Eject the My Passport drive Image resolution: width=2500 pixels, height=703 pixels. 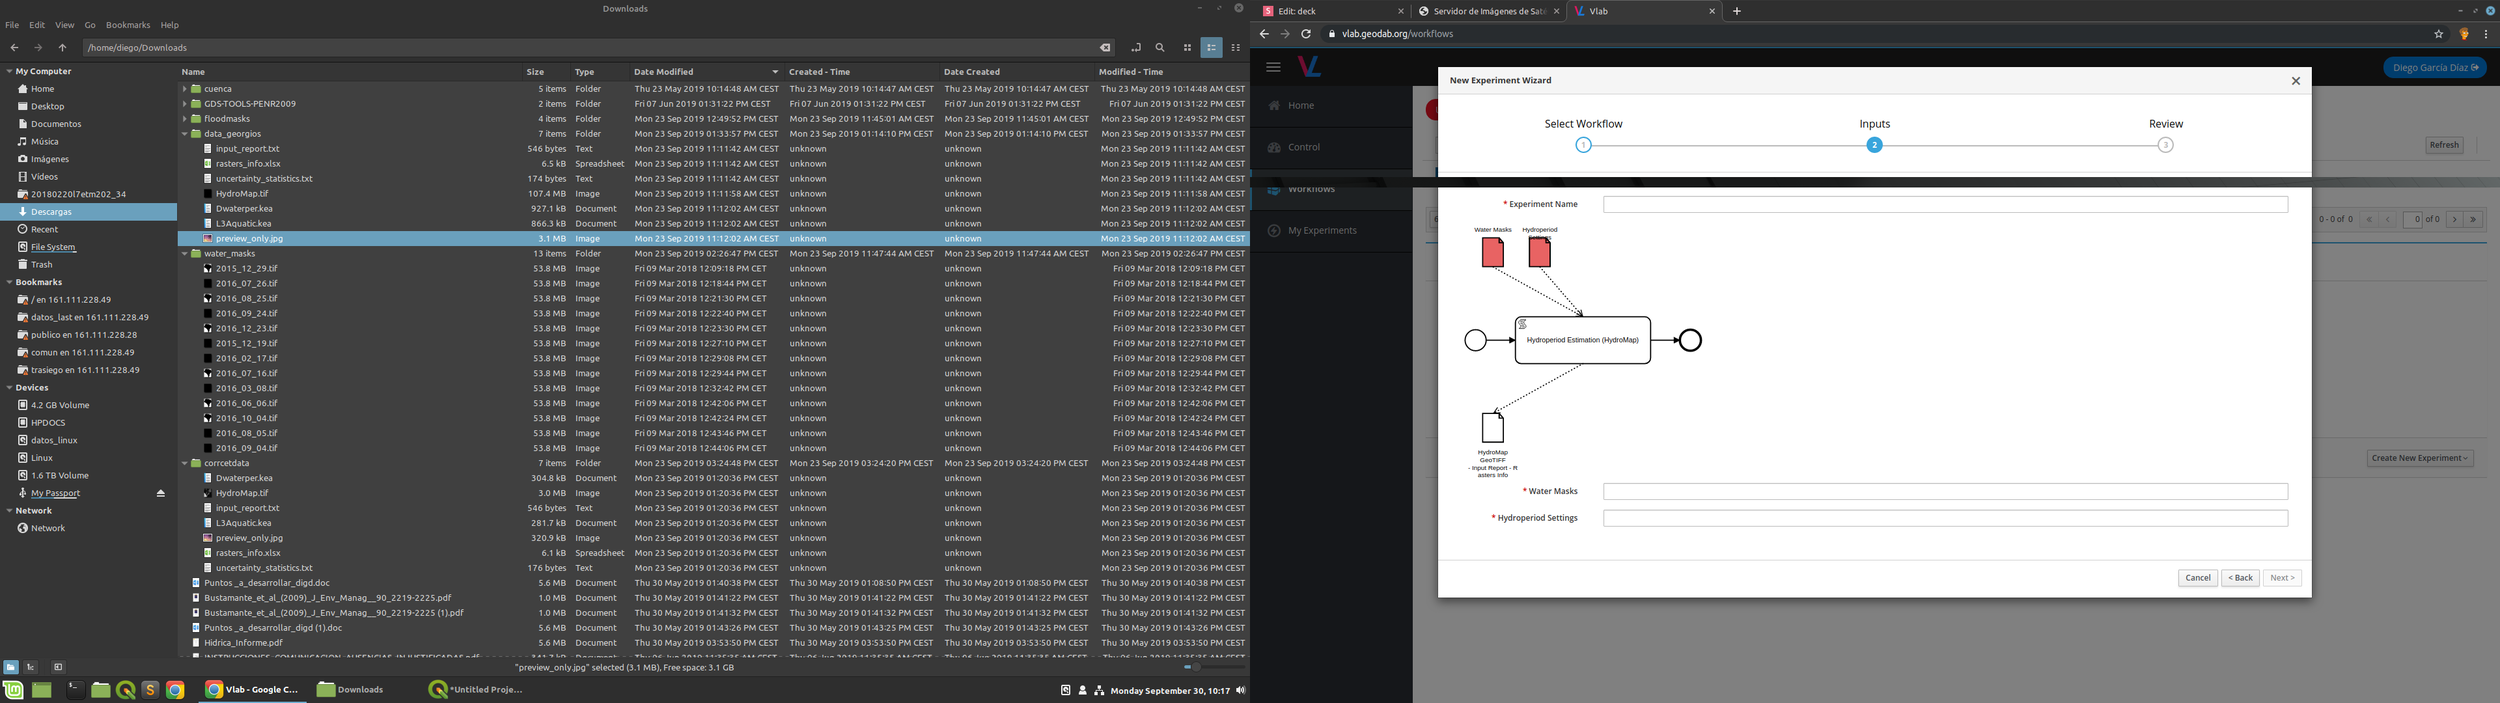point(161,493)
